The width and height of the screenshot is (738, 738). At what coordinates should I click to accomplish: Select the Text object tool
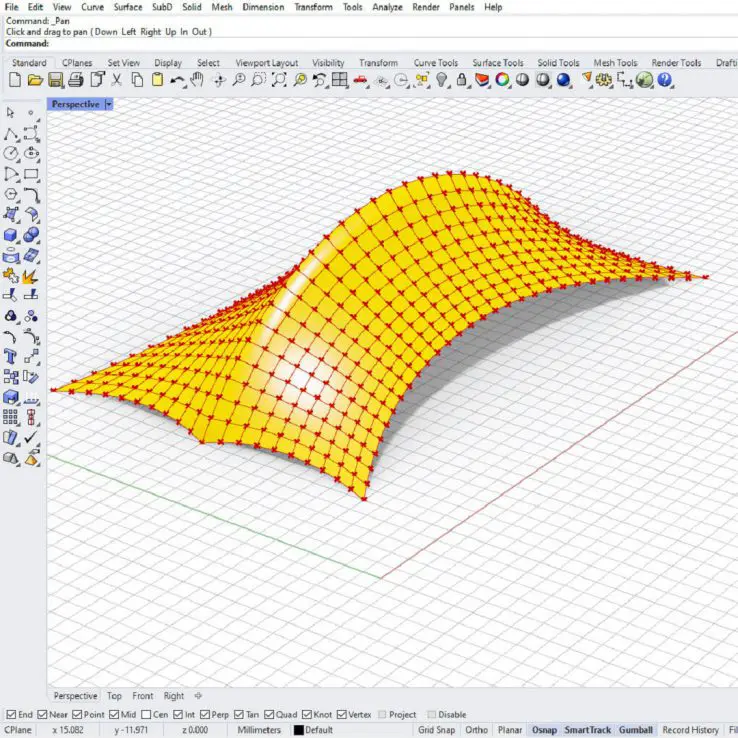click(x=11, y=356)
